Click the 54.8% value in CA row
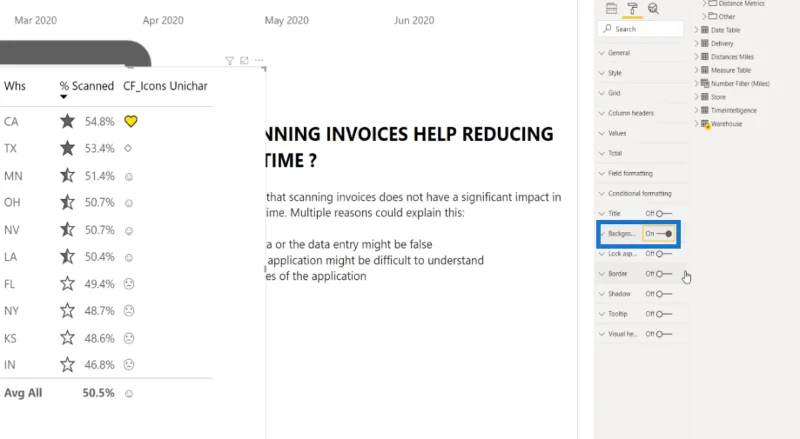This screenshot has height=439, width=800. 99,121
